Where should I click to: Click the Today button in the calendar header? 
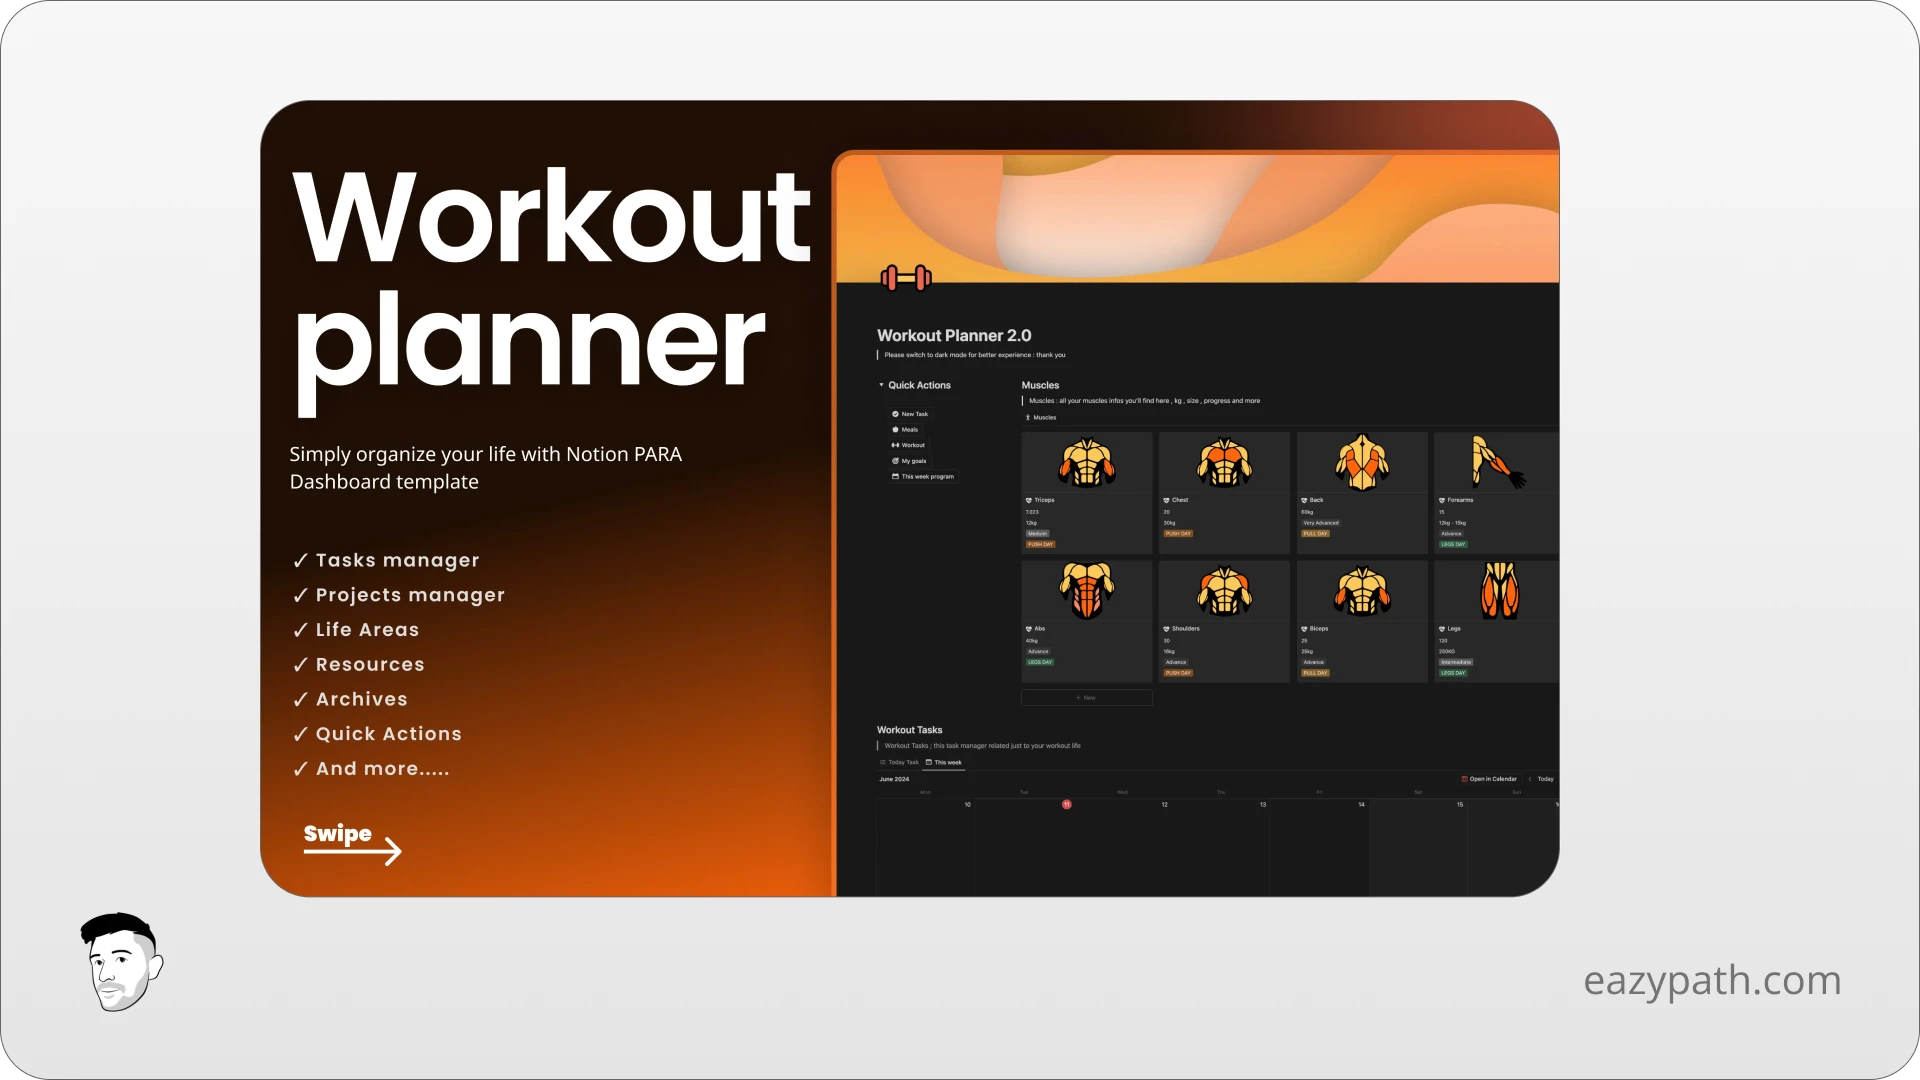pyautogui.click(x=1544, y=779)
